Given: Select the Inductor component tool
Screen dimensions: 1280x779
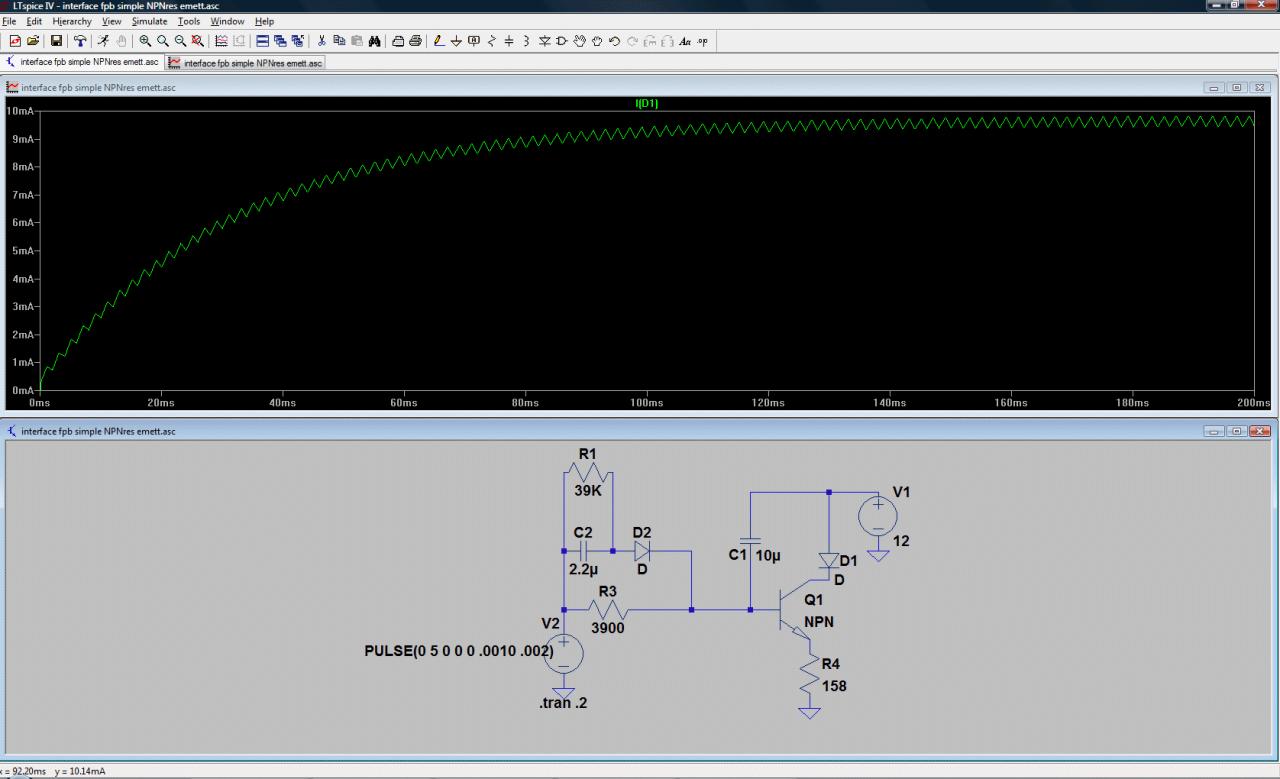Looking at the screenshot, I should (526, 41).
